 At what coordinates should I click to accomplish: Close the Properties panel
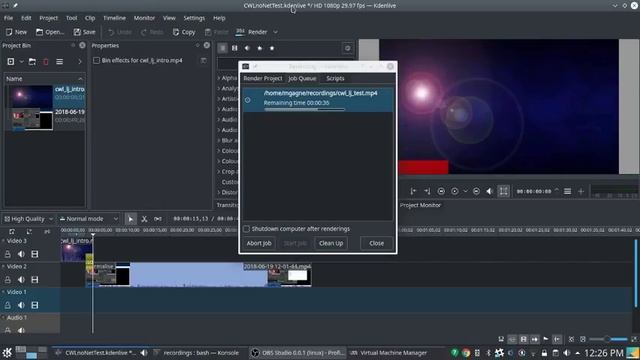(x=207, y=45)
